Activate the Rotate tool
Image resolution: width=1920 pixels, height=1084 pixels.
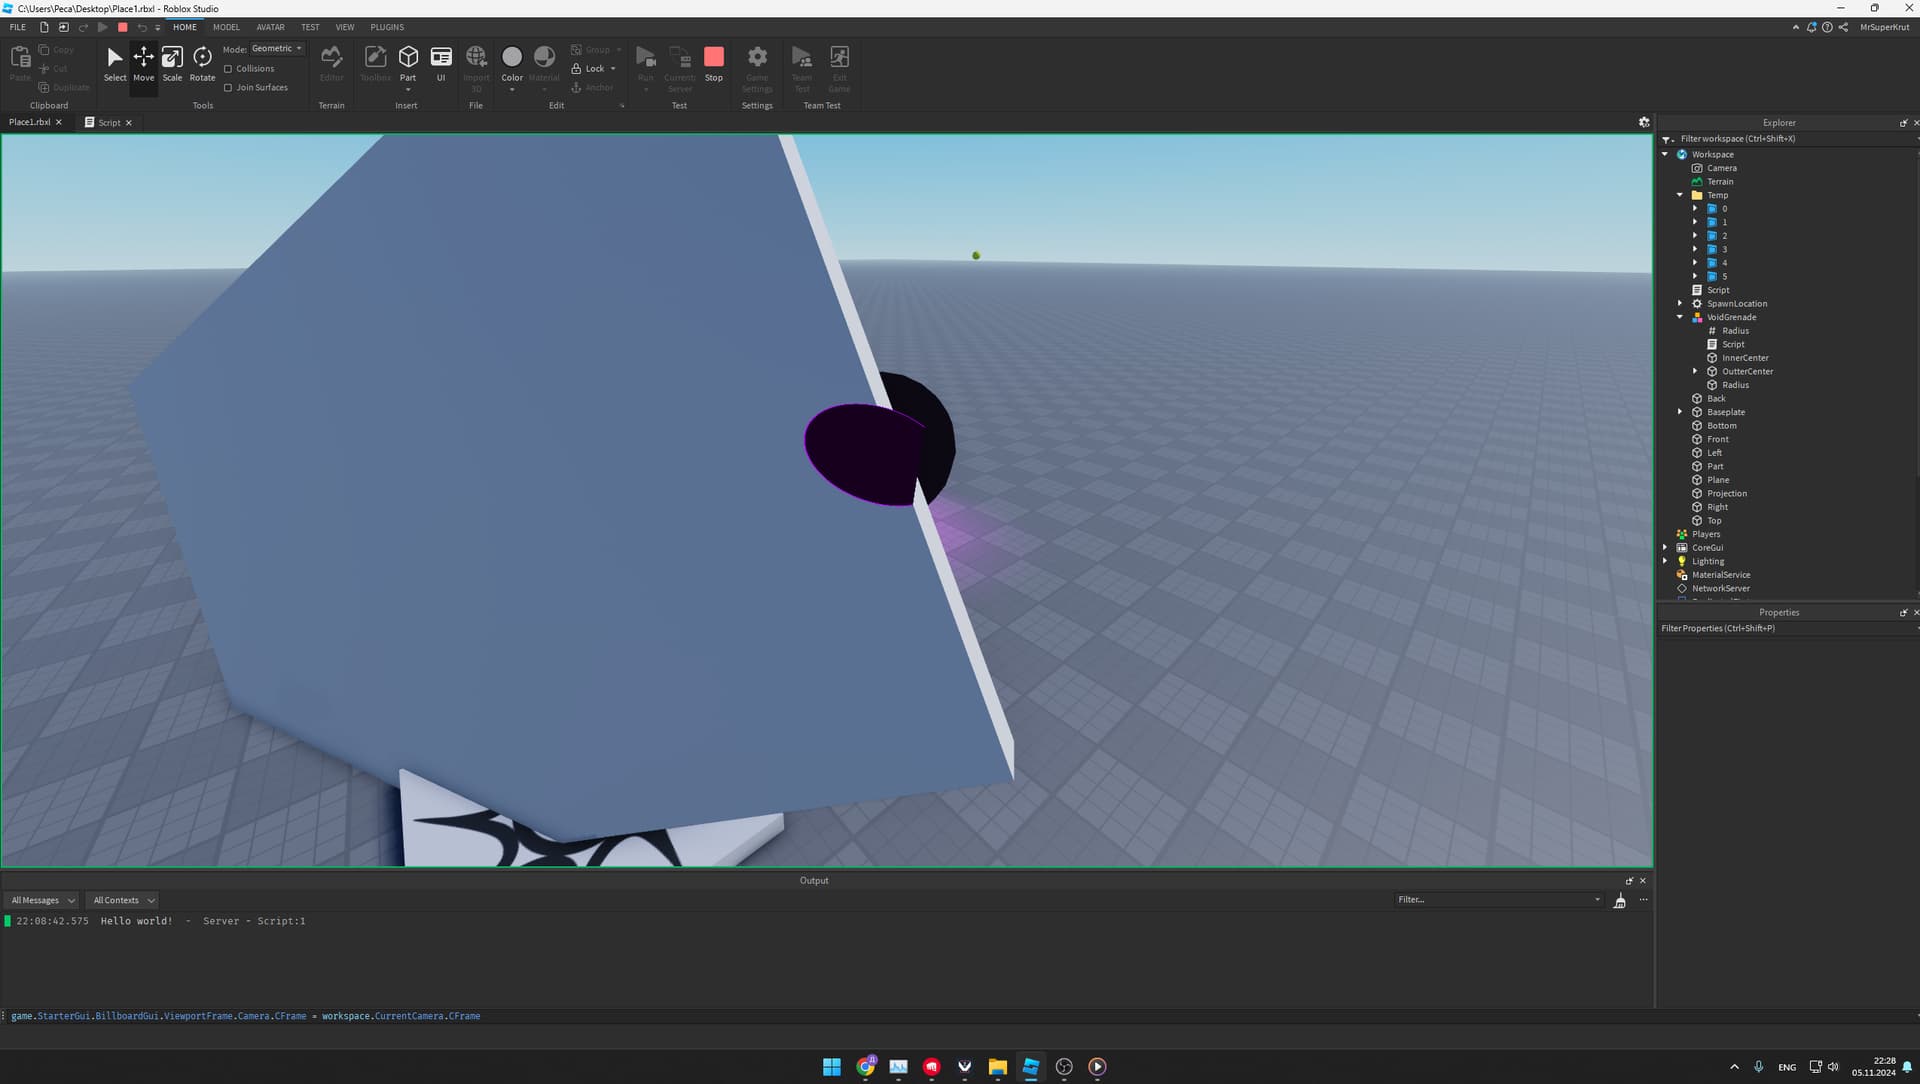[201, 62]
